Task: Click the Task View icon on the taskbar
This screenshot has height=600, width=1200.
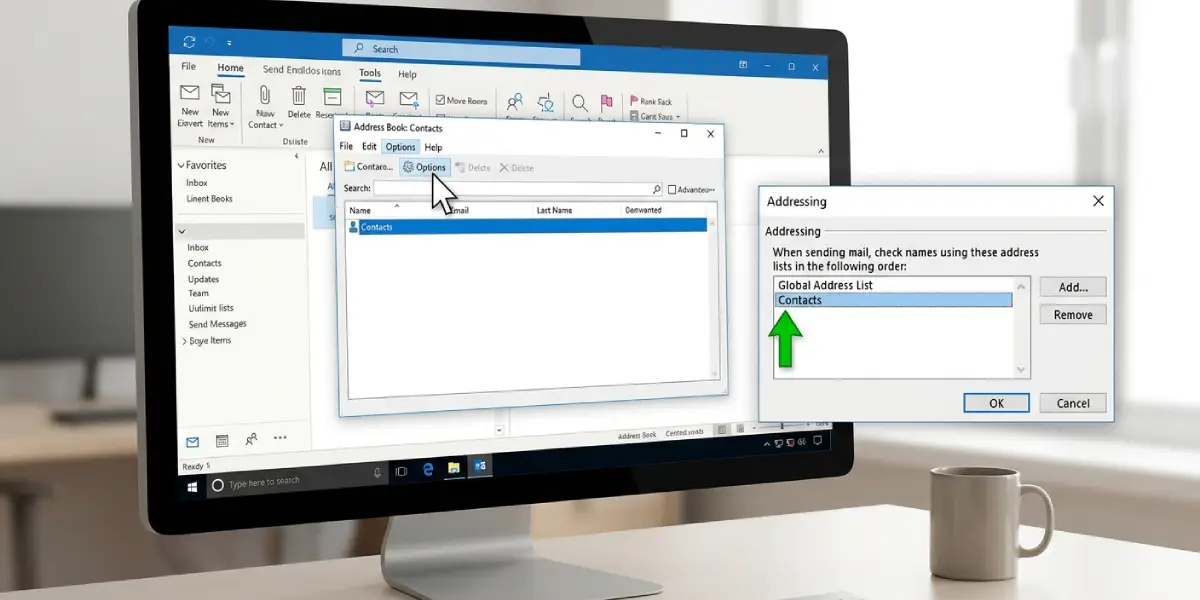Action: tap(401, 471)
